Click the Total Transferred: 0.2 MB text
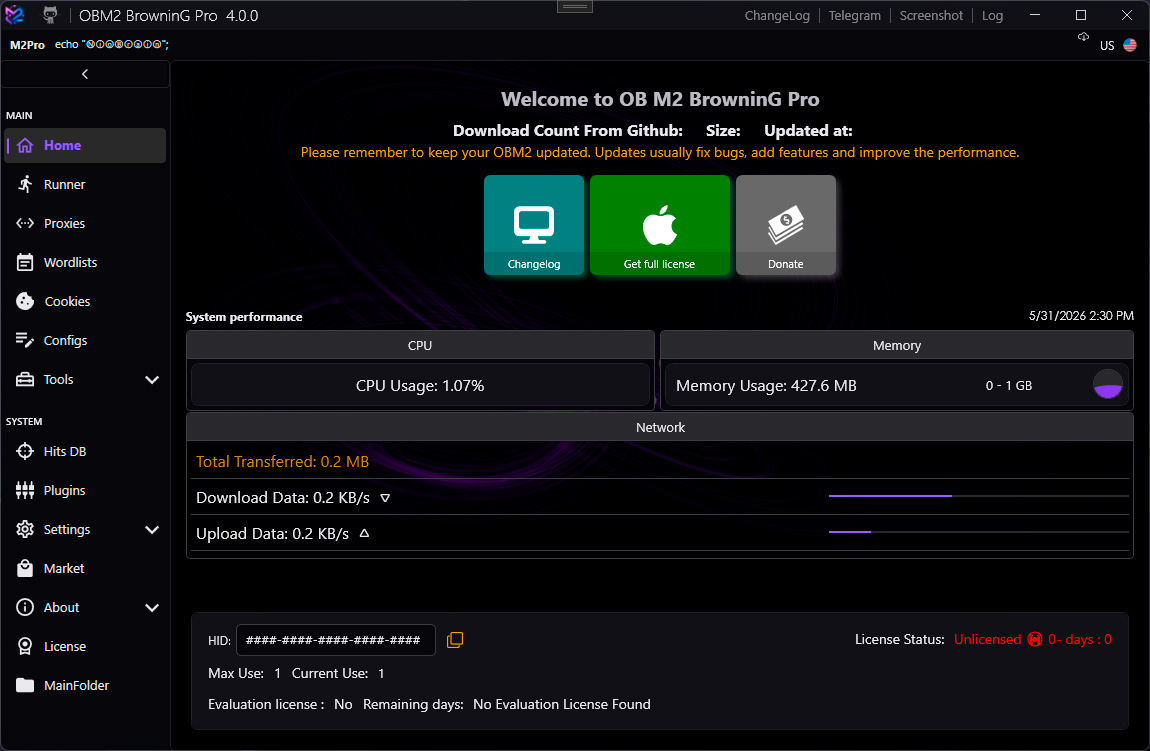The height and width of the screenshot is (751, 1150). [x=282, y=461]
